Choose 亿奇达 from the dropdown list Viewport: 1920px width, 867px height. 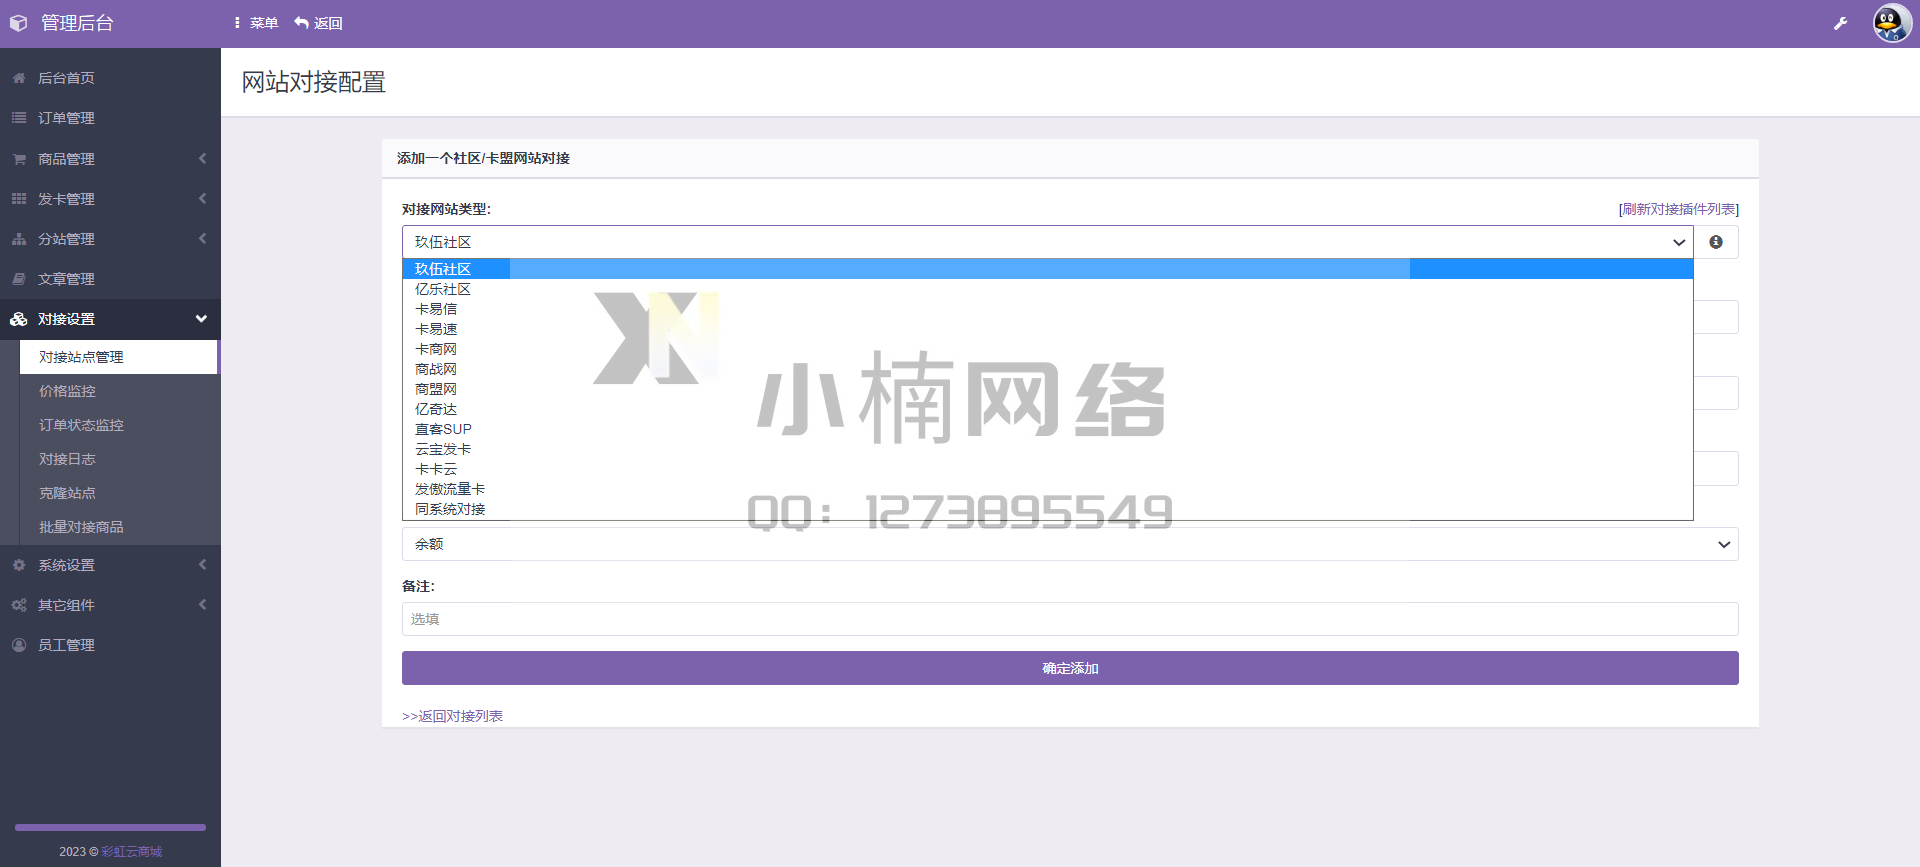pyautogui.click(x=1047, y=409)
